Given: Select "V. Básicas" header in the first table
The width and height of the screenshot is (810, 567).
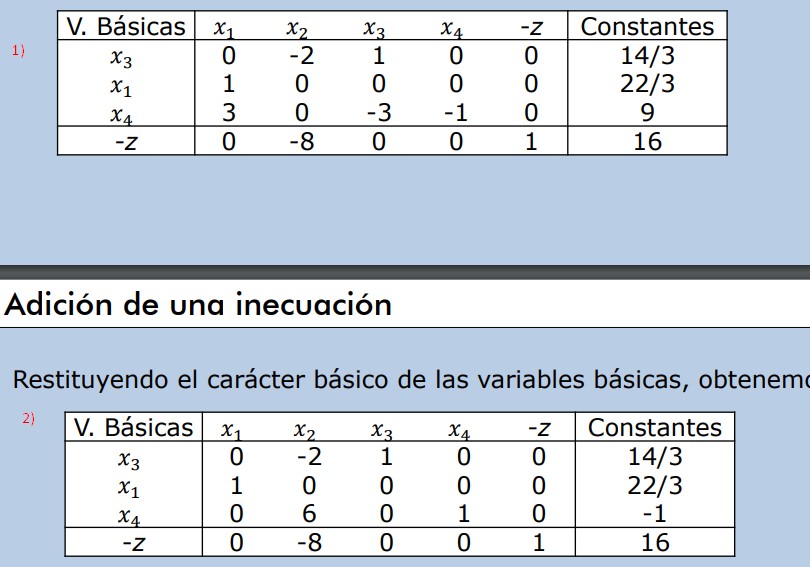Looking at the screenshot, I should (126, 27).
